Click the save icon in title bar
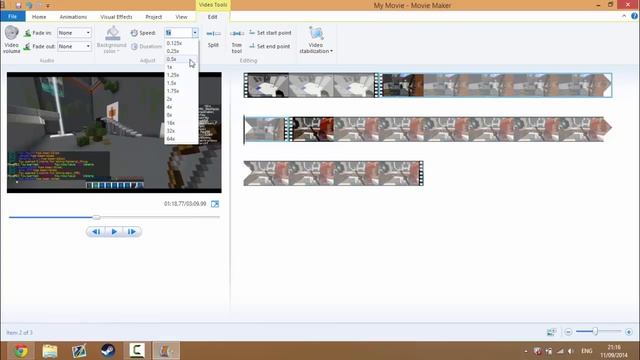 tap(18, 5)
